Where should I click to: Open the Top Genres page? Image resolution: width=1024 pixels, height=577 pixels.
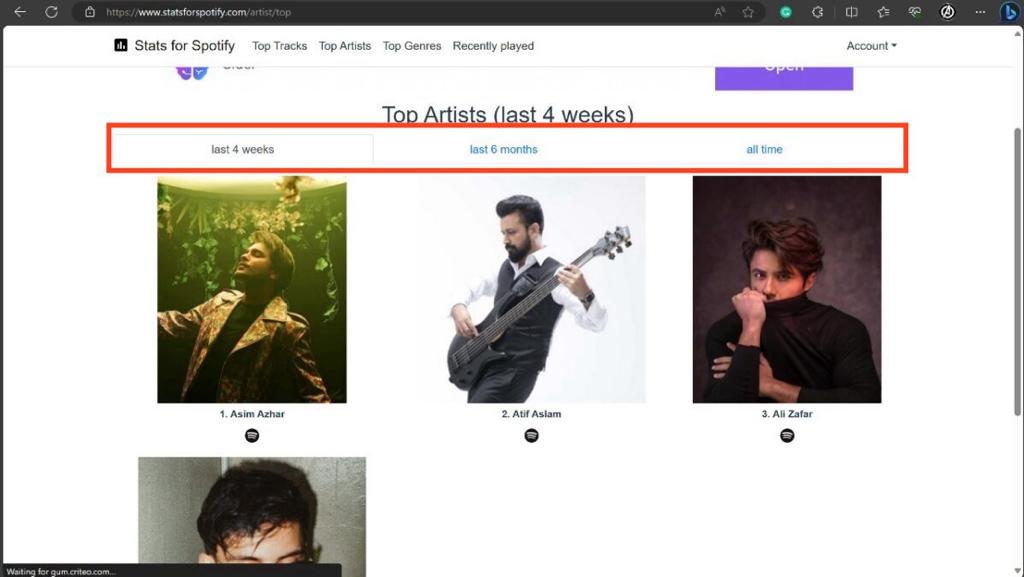412,46
